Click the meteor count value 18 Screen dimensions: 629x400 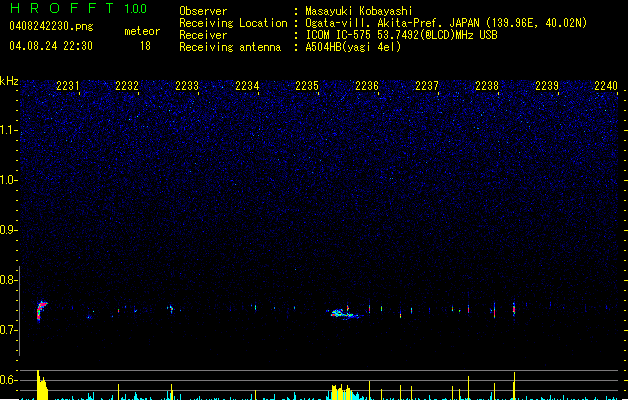tap(145, 46)
